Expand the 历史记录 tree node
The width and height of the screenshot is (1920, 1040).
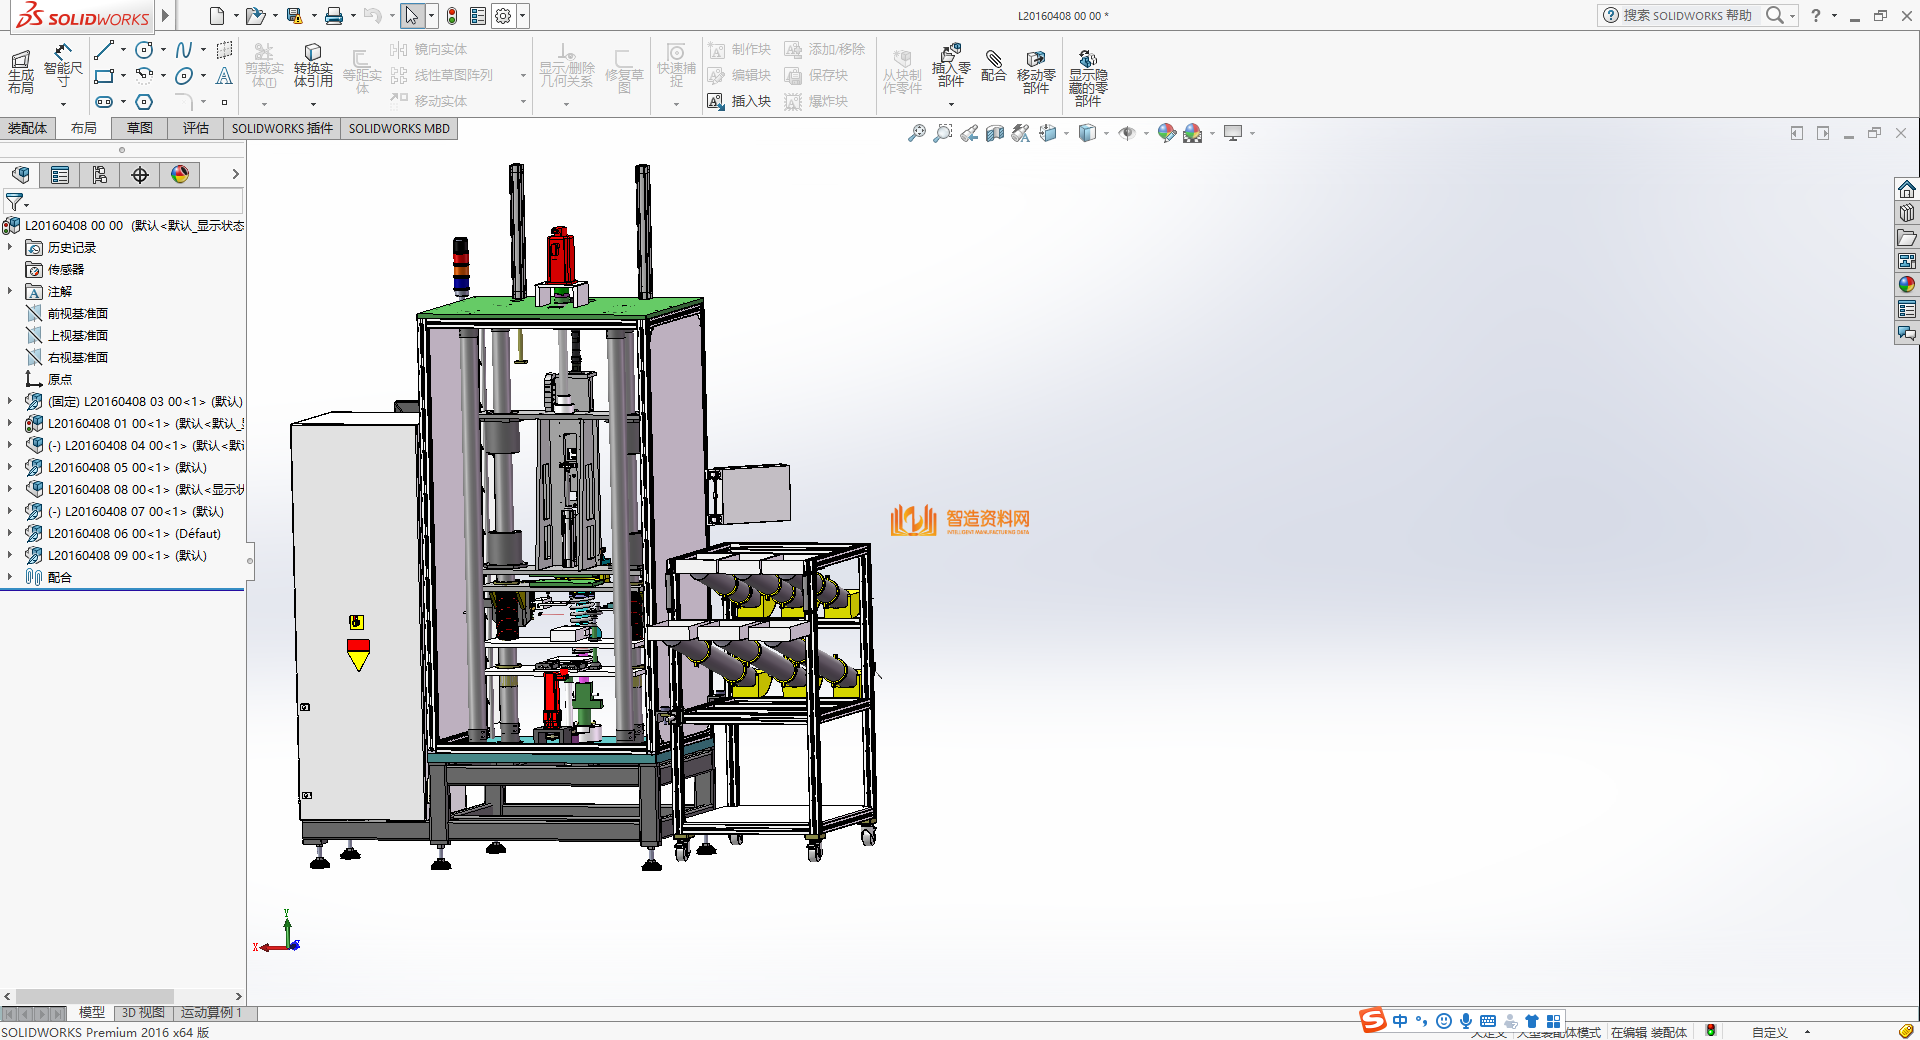pos(10,248)
